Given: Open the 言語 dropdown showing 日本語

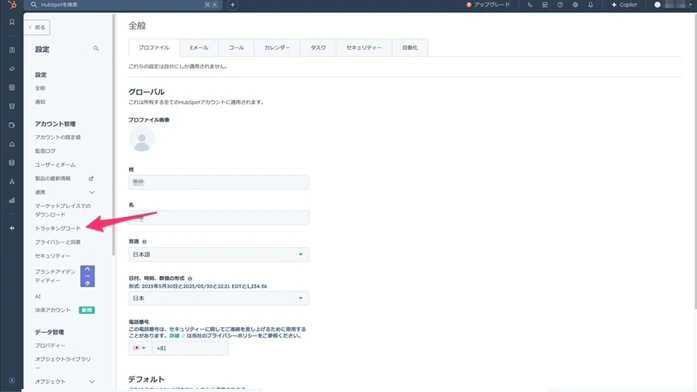Looking at the screenshot, I should point(219,255).
